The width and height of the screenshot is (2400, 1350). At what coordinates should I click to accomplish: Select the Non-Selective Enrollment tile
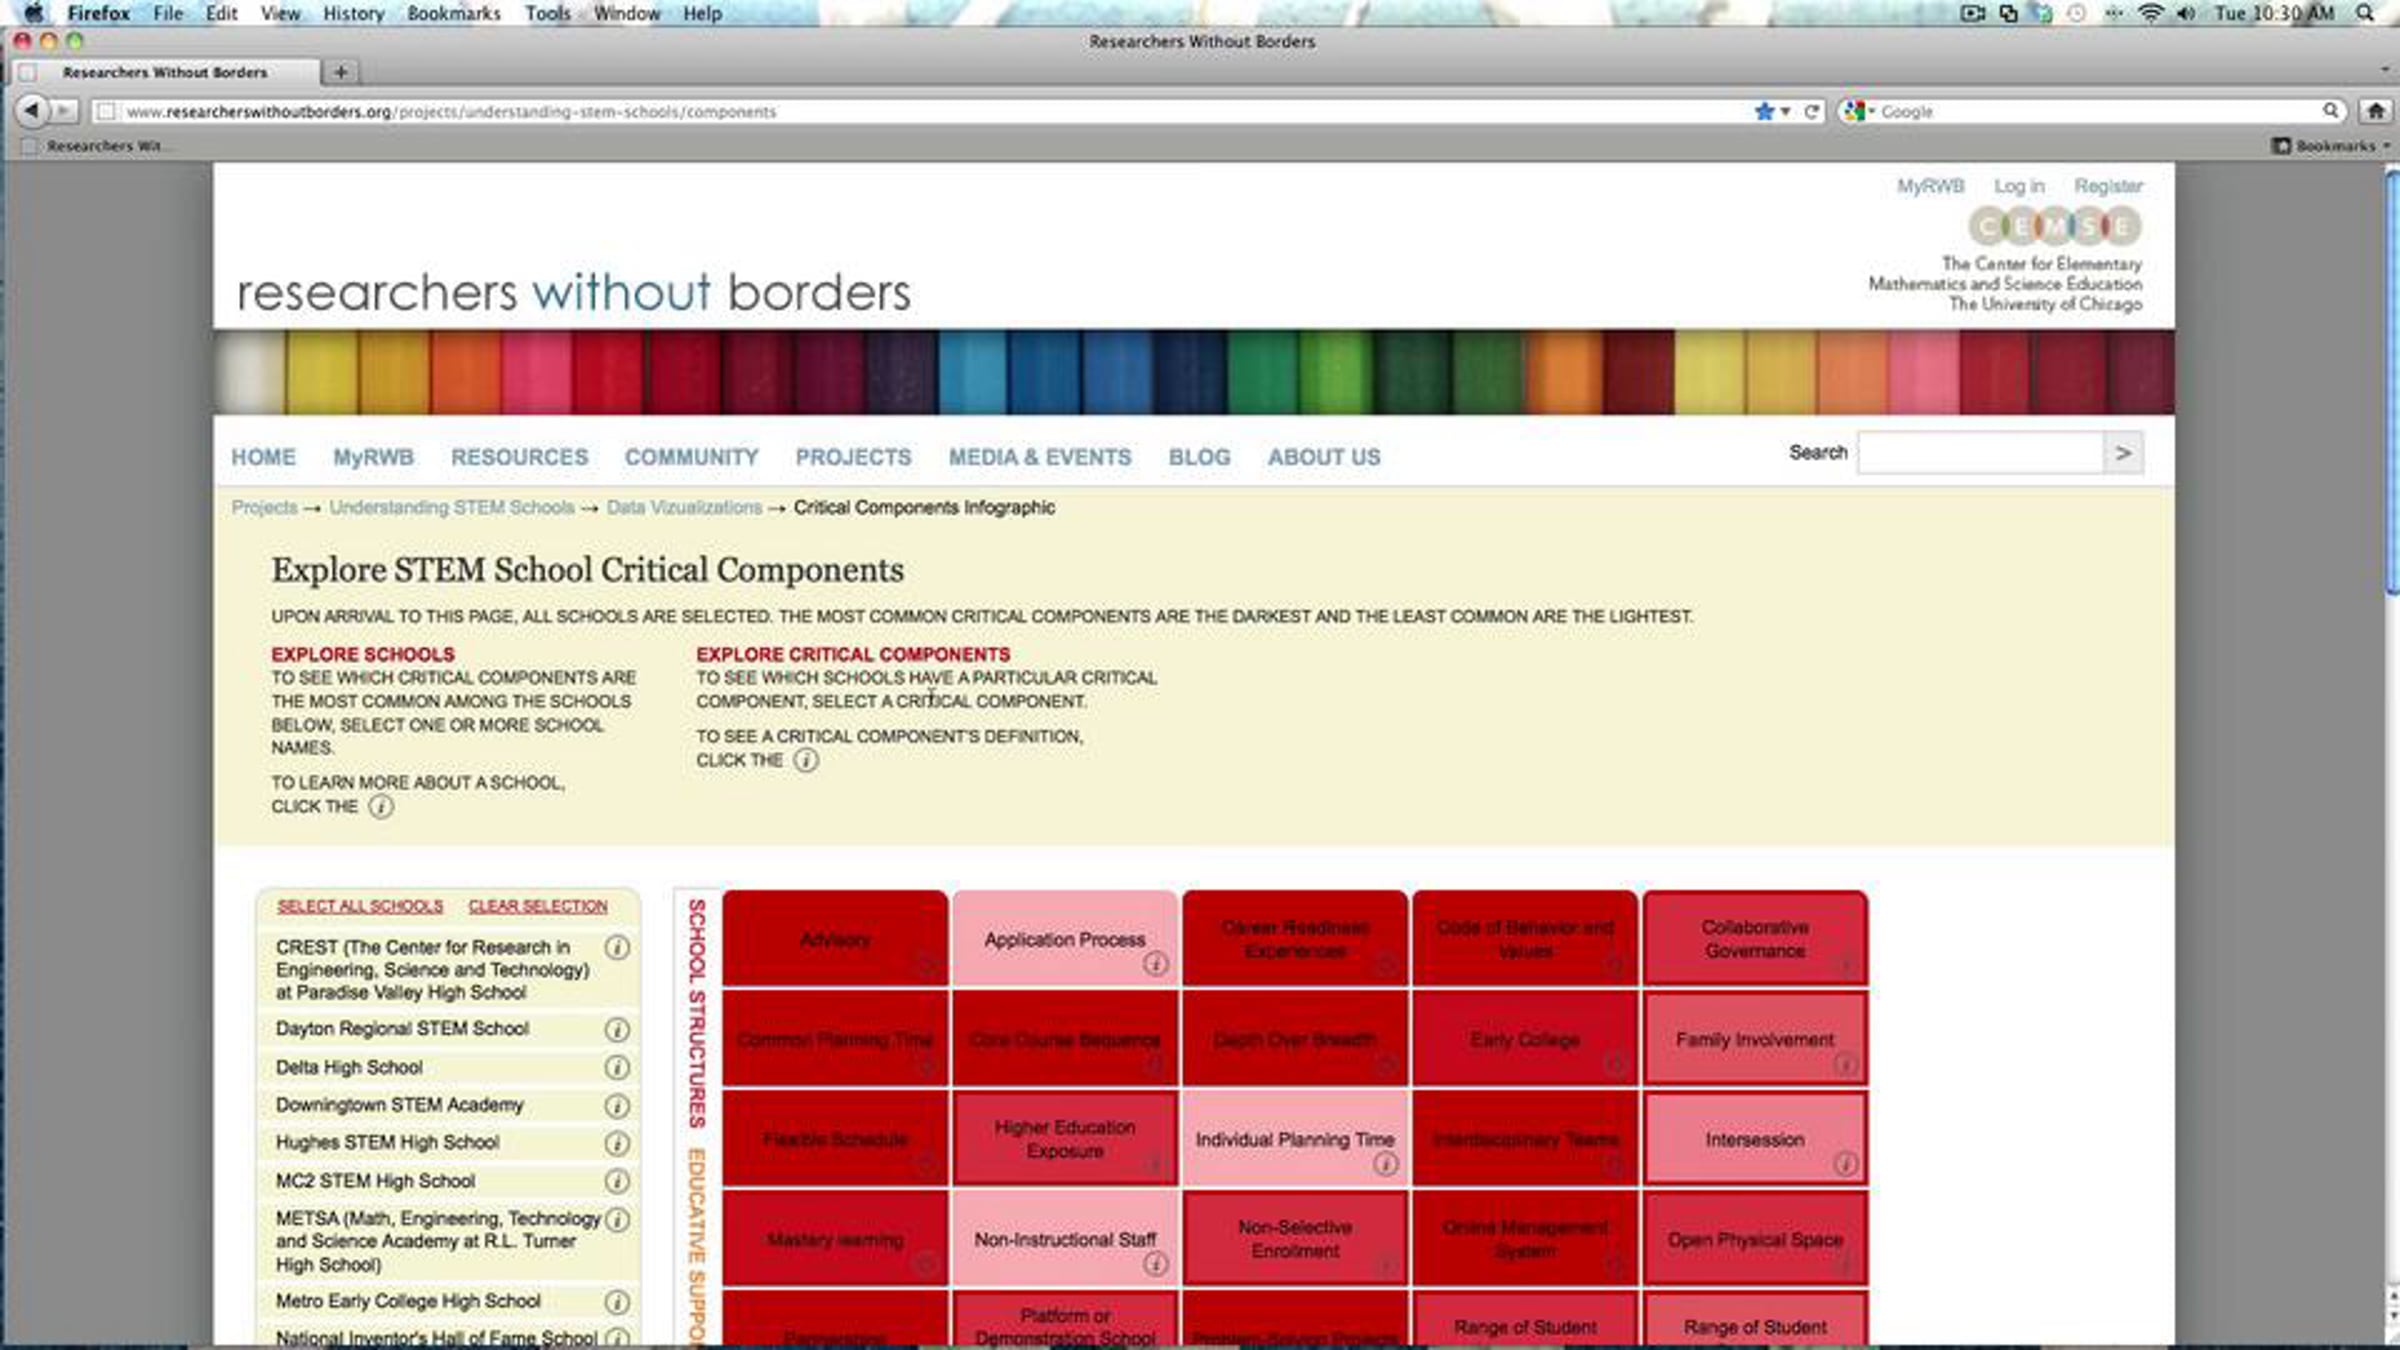click(x=1295, y=1238)
